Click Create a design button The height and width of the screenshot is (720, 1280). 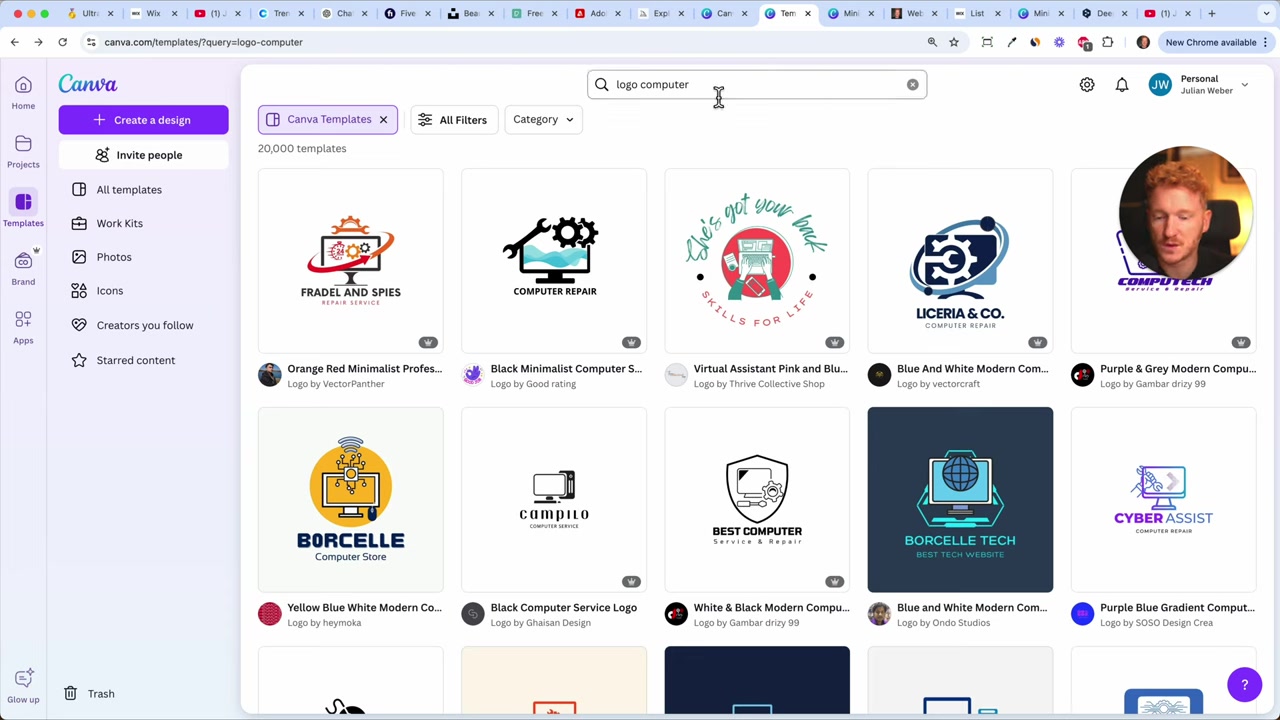[x=143, y=120]
